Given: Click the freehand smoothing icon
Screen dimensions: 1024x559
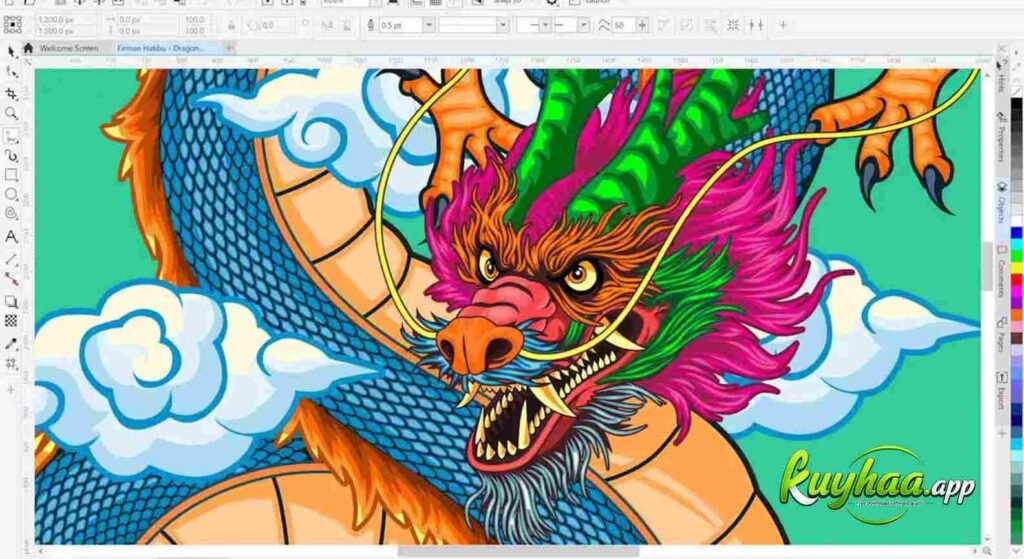Looking at the screenshot, I should 604,25.
